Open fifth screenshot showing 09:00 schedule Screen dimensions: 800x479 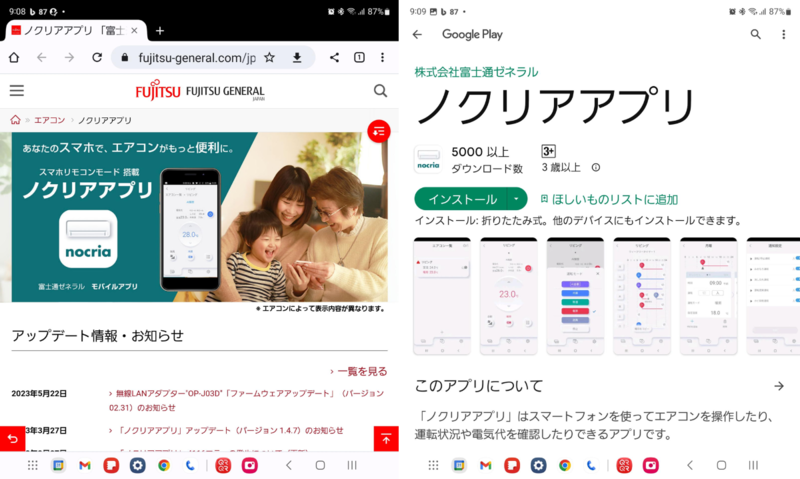[x=709, y=296]
